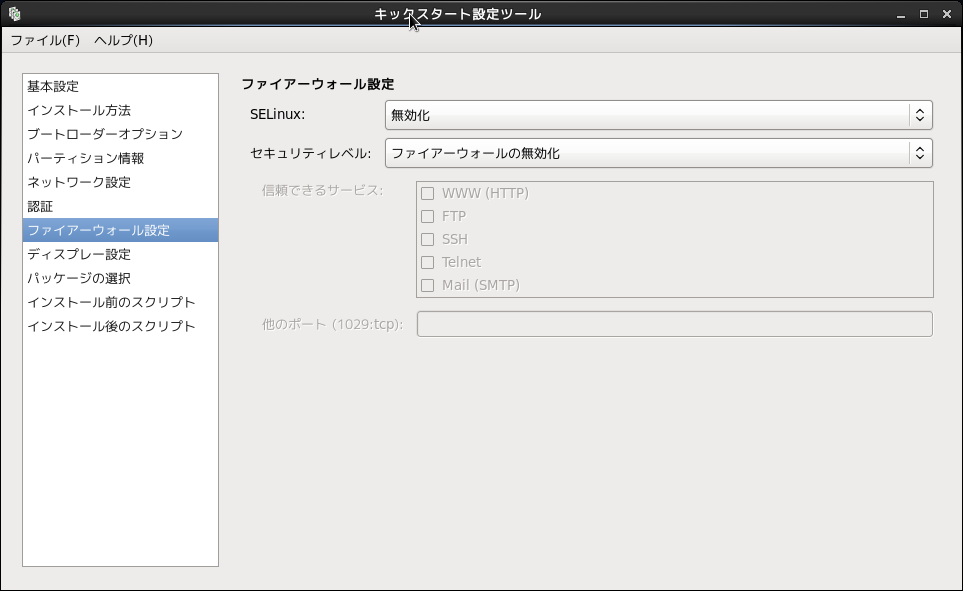Viewport: 963px width, 591px height.
Task: Toggle the WWW (HTTP) checkbox
Action: [x=428, y=193]
